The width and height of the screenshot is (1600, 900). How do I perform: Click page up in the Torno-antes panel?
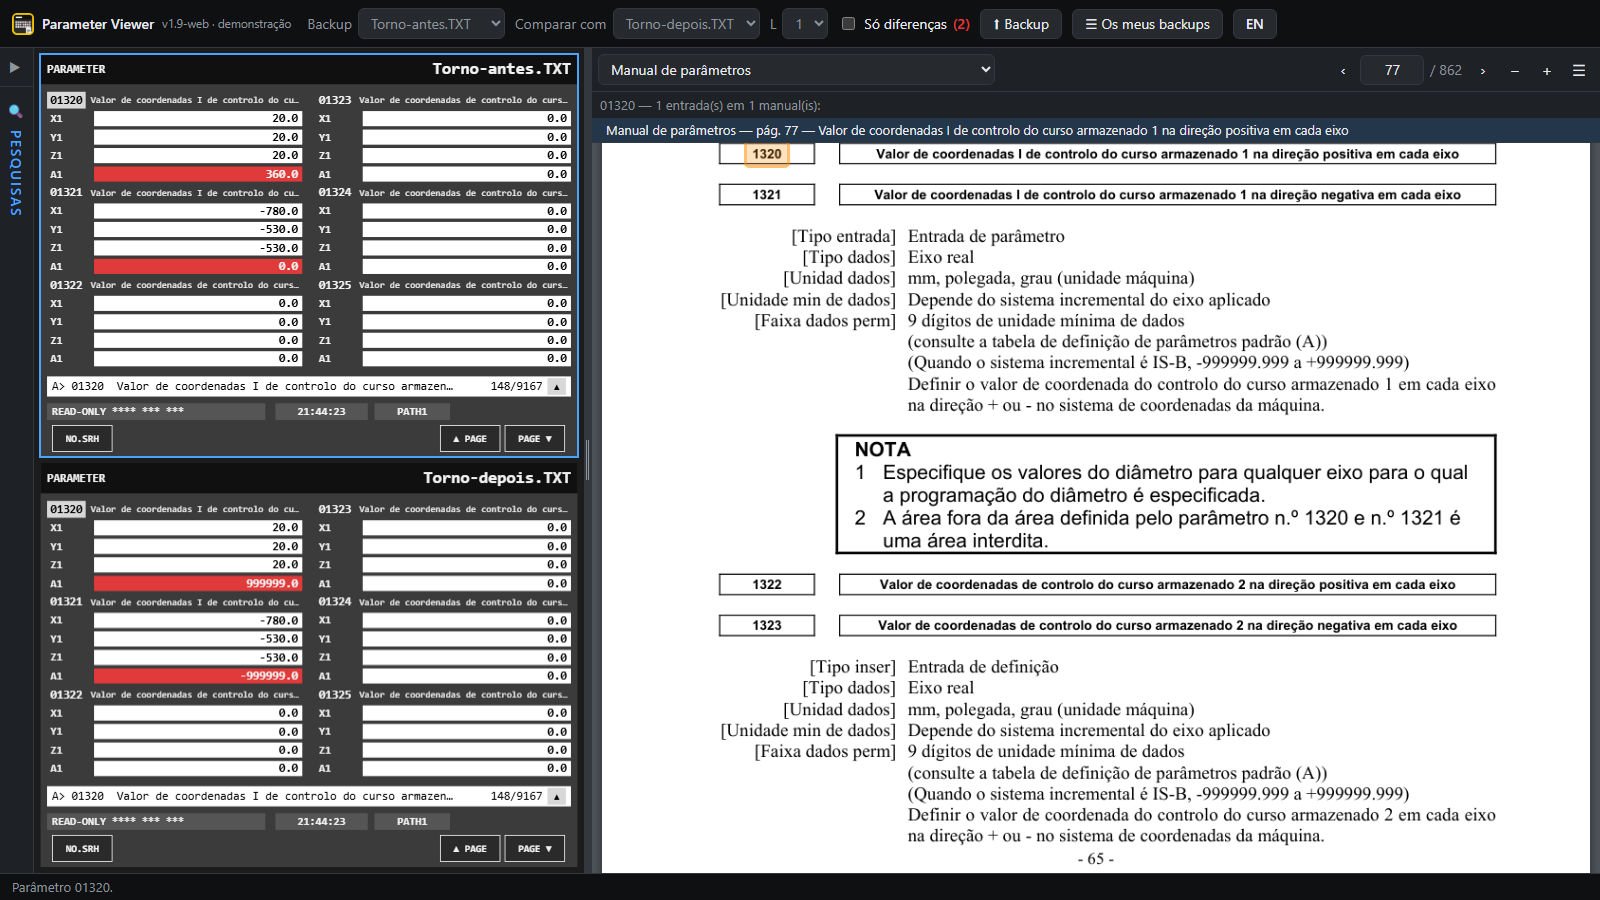click(x=470, y=439)
